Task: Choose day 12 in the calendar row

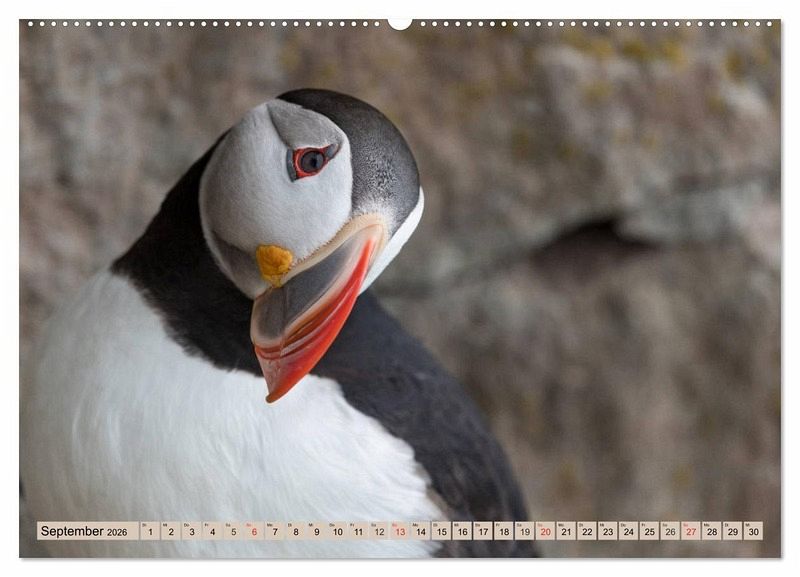Action: (x=379, y=531)
